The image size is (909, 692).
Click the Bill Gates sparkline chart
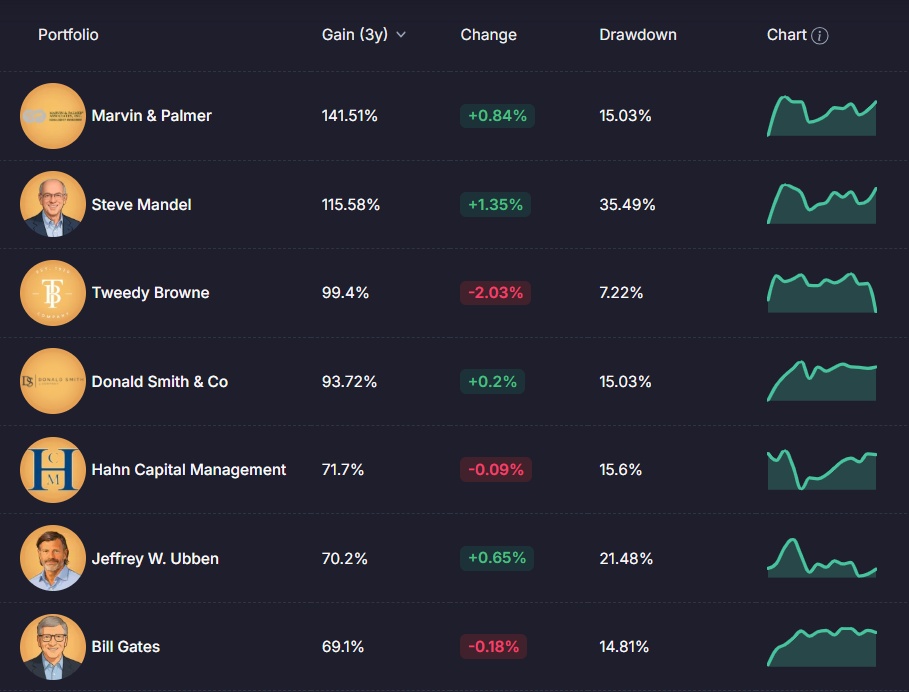pyautogui.click(x=821, y=647)
